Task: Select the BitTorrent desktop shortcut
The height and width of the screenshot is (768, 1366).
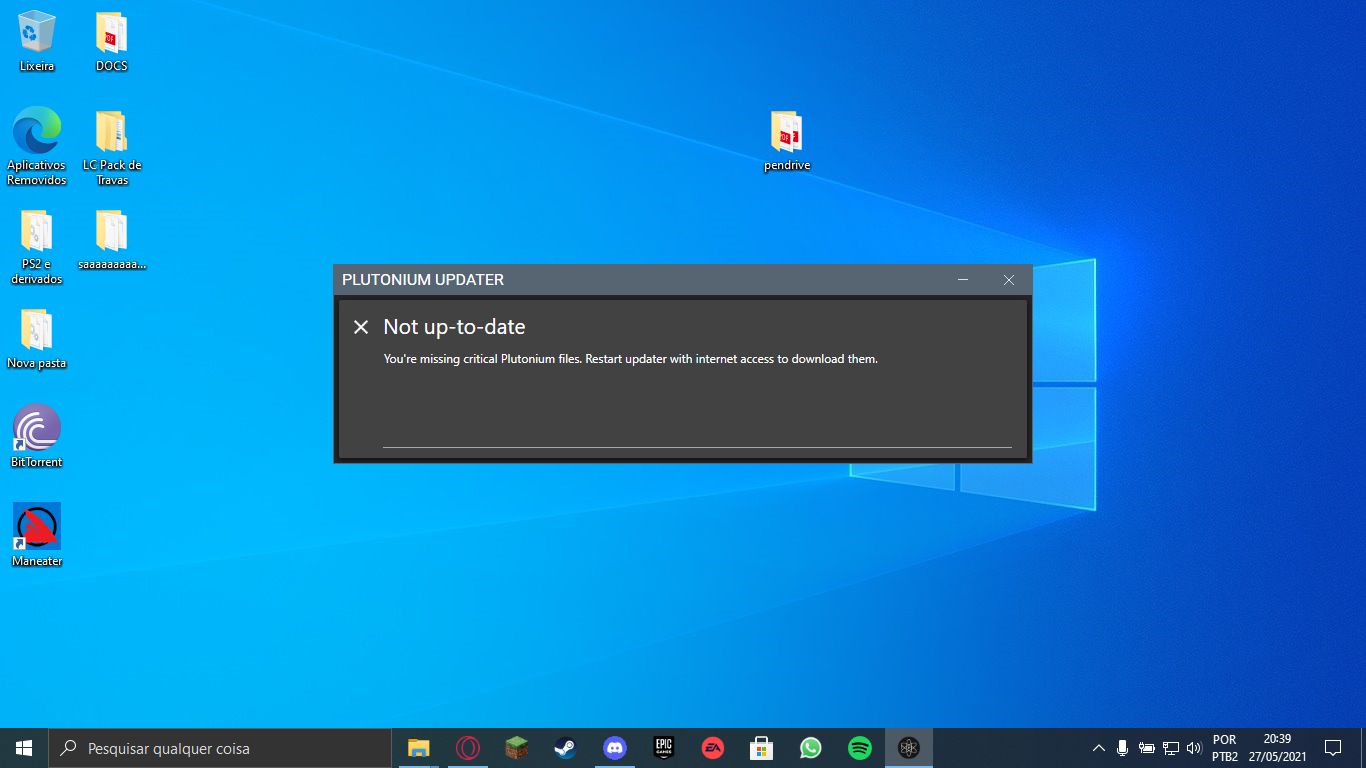Action: pyautogui.click(x=37, y=436)
